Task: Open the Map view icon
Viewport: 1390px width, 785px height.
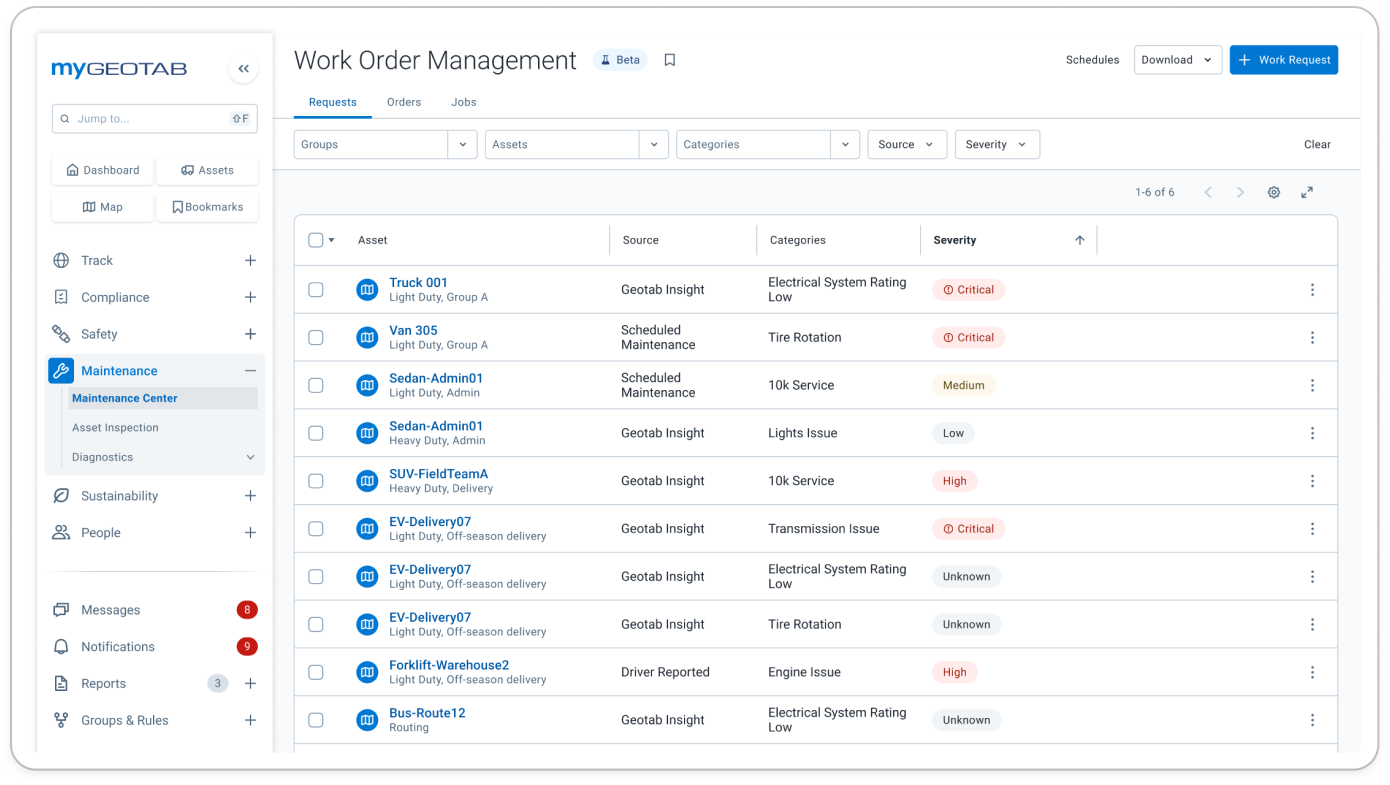Action: pyautogui.click(x=102, y=206)
